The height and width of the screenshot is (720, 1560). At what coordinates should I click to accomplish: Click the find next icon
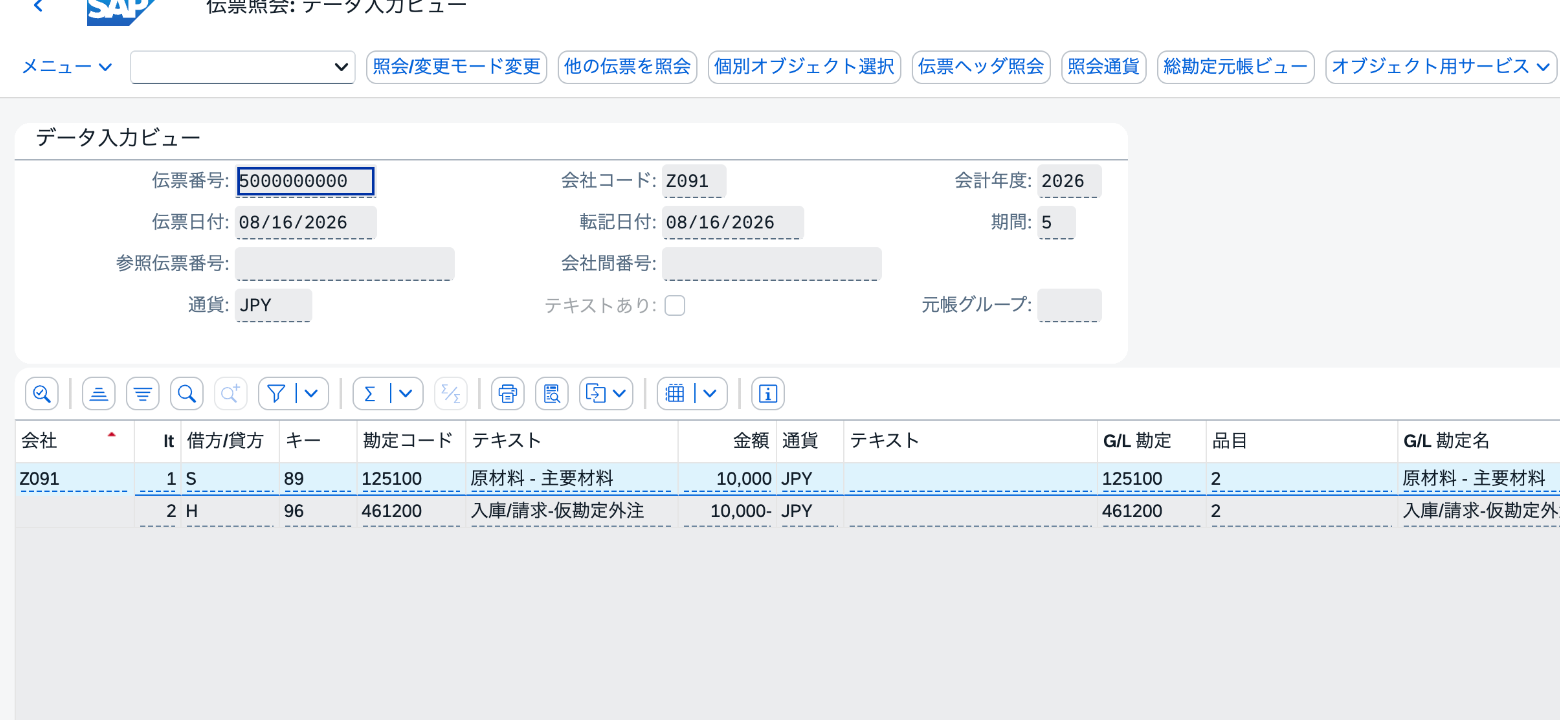[231, 393]
